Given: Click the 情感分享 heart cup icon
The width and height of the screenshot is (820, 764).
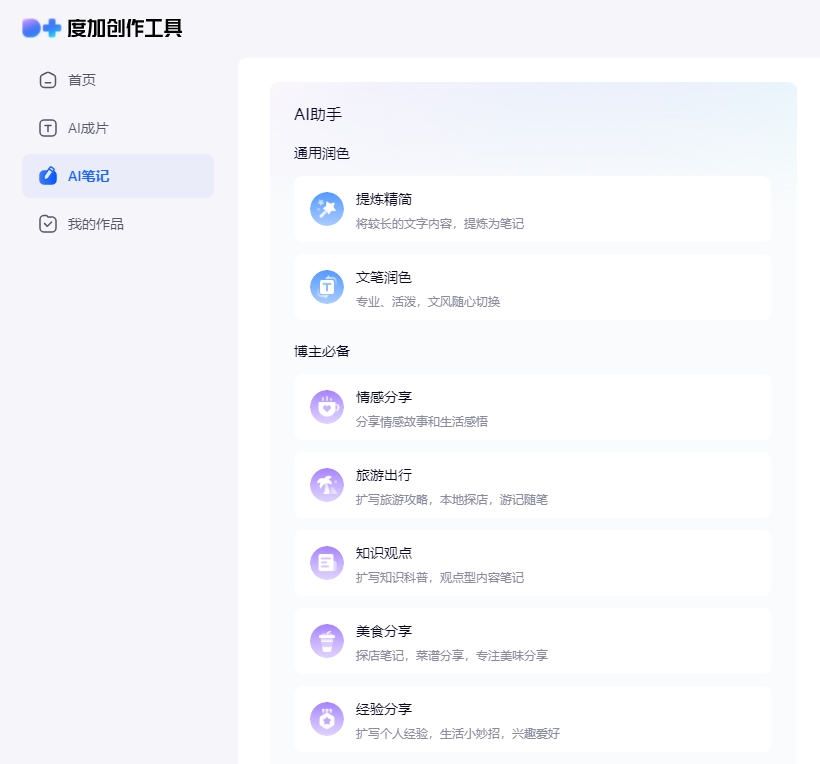Looking at the screenshot, I should tap(327, 407).
